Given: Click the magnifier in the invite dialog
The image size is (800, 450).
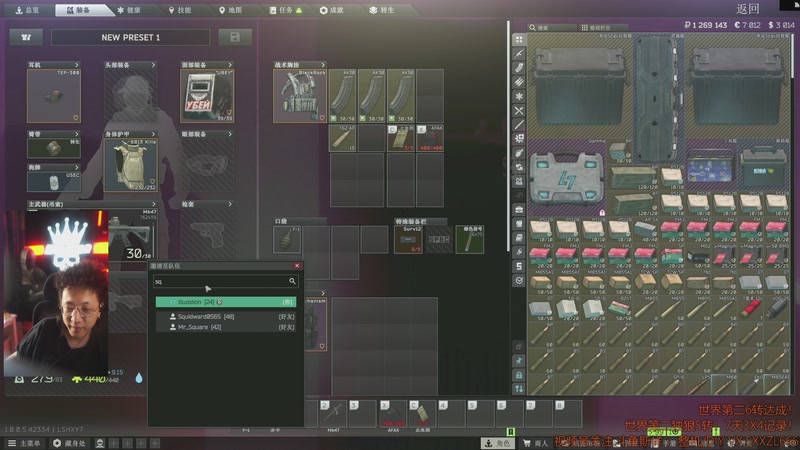Looking at the screenshot, I should (x=292, y=281).
